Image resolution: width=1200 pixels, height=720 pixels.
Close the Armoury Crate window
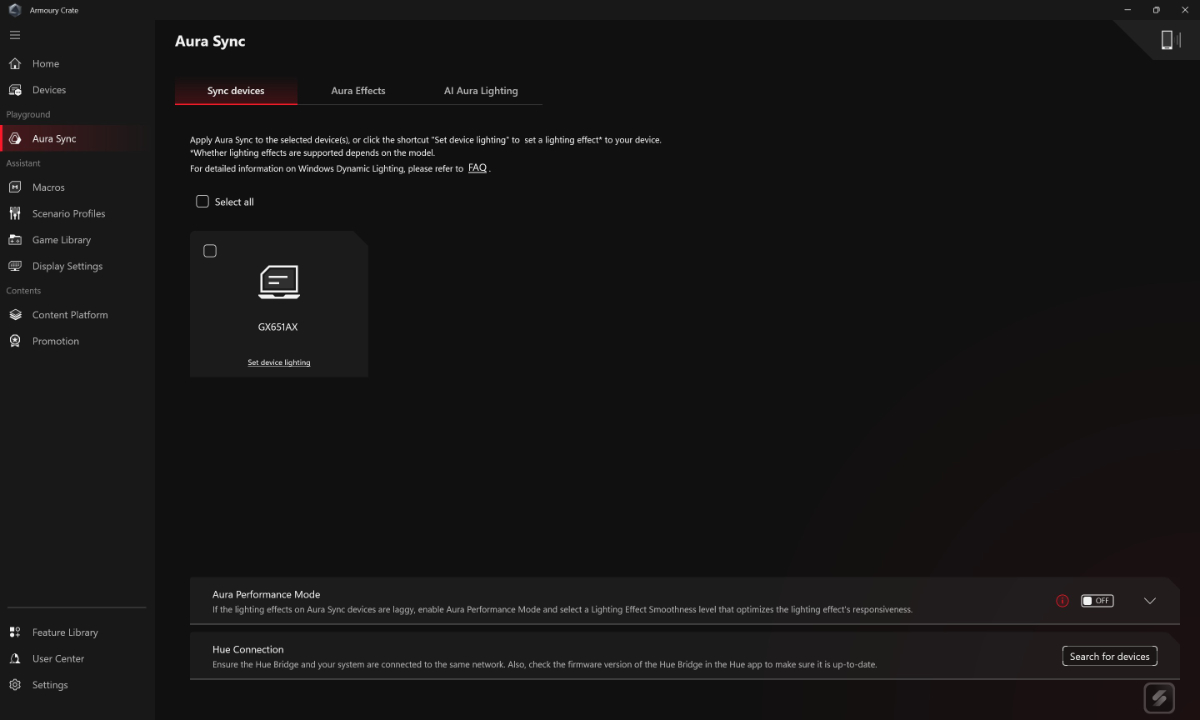(1185, 10)
